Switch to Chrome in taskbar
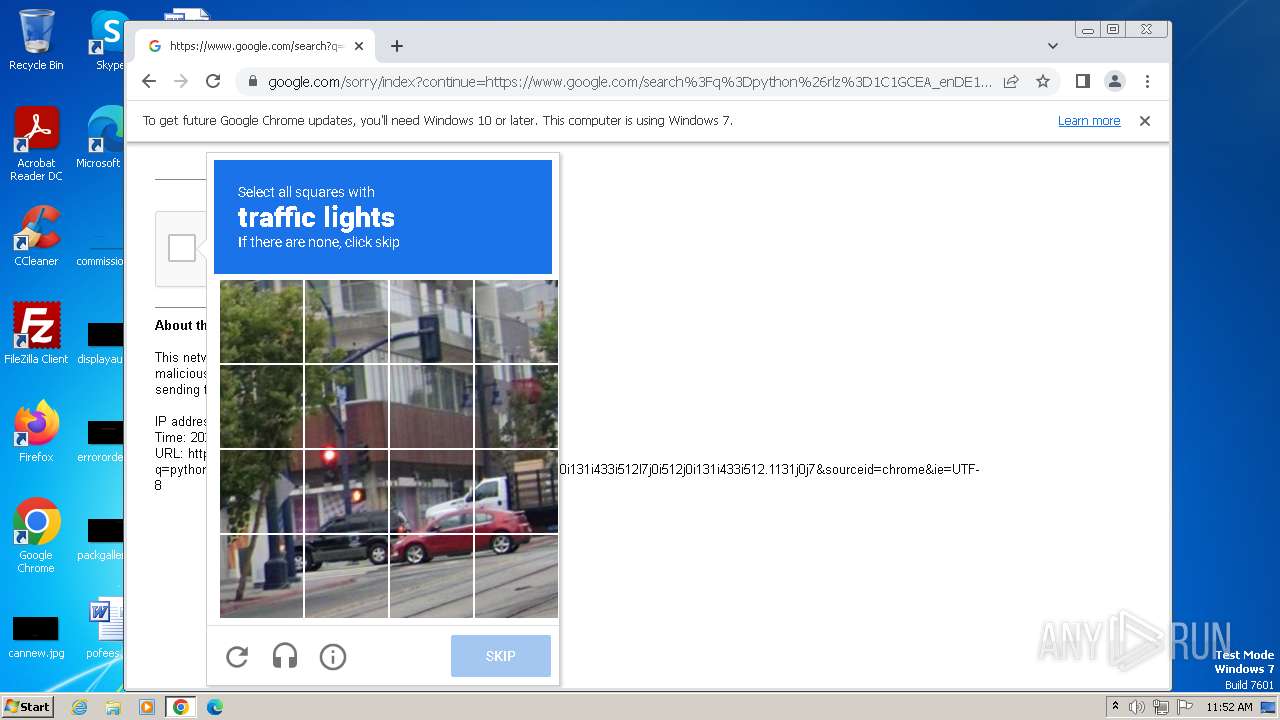Screen dimensions: 1280x720 181,707
